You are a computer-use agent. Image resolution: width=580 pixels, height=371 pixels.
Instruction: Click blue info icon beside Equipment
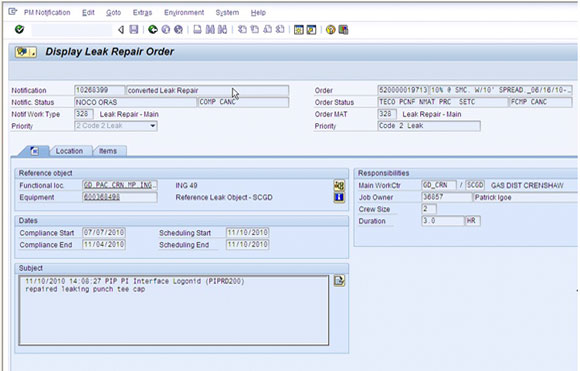click(x=339, y=197)
